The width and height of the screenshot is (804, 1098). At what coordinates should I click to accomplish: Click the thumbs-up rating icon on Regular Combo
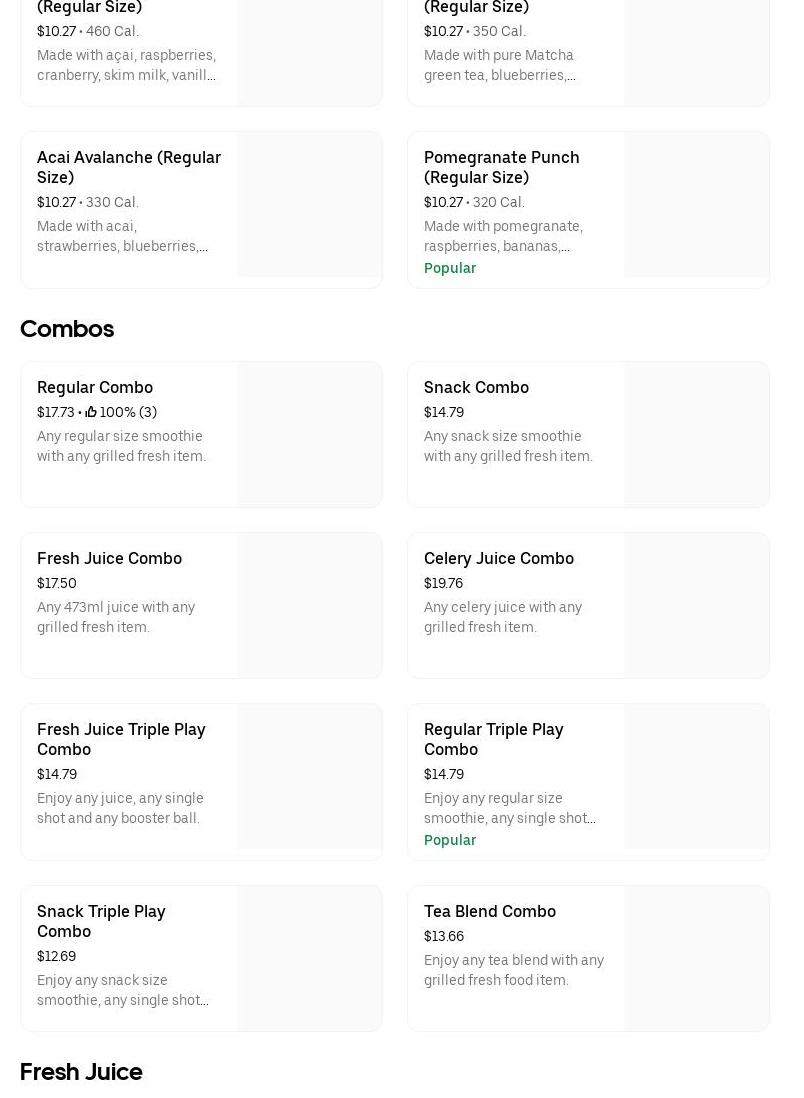91,412
